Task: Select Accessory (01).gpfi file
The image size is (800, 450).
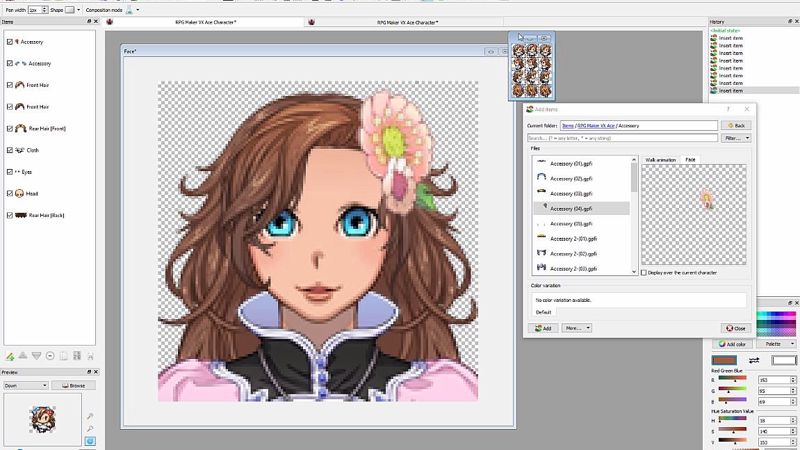Action: click(x=581, y=164)
